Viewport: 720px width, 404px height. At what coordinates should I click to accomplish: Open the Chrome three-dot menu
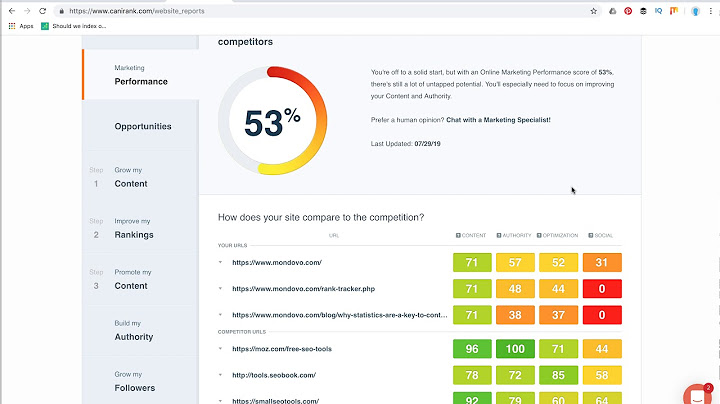tap(712, 11)
